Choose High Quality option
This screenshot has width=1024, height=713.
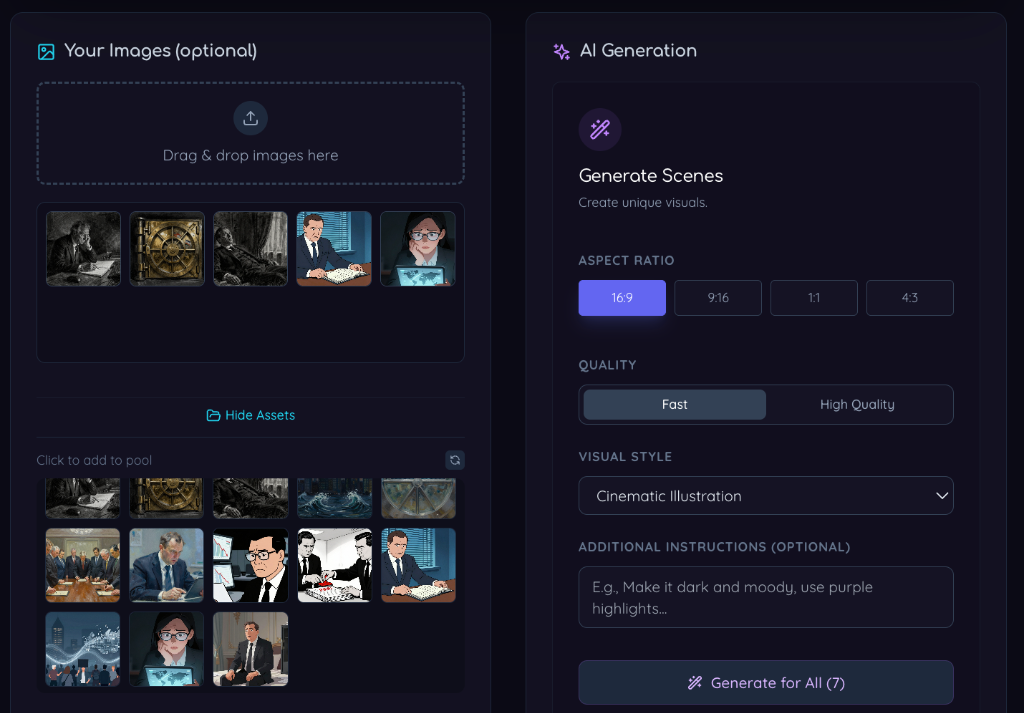click(x=857, y=405)
